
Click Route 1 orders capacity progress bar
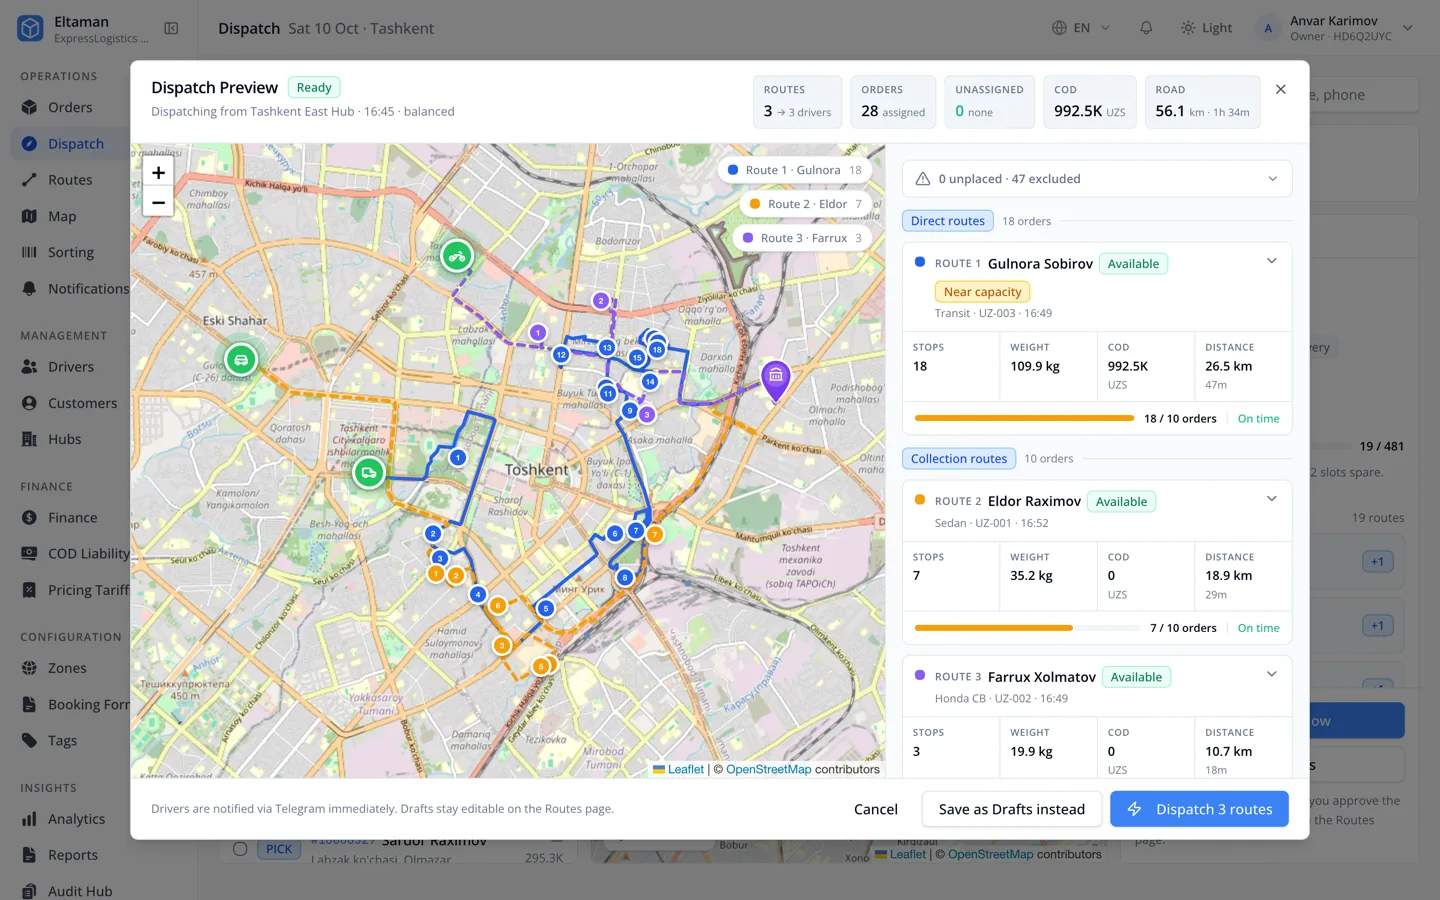(1024, 419)
